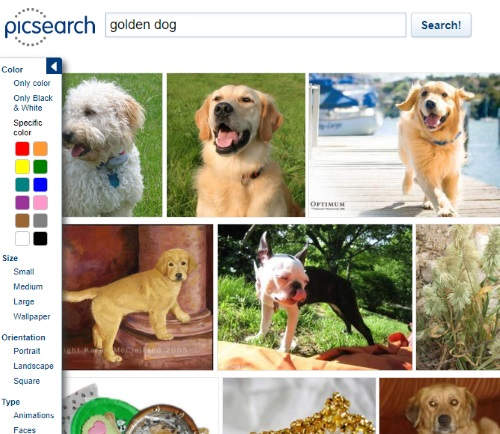This screenshot has height=434, width=500.
Task: Open the golden retriever on dock thumbnail
Action: [404, 145]
